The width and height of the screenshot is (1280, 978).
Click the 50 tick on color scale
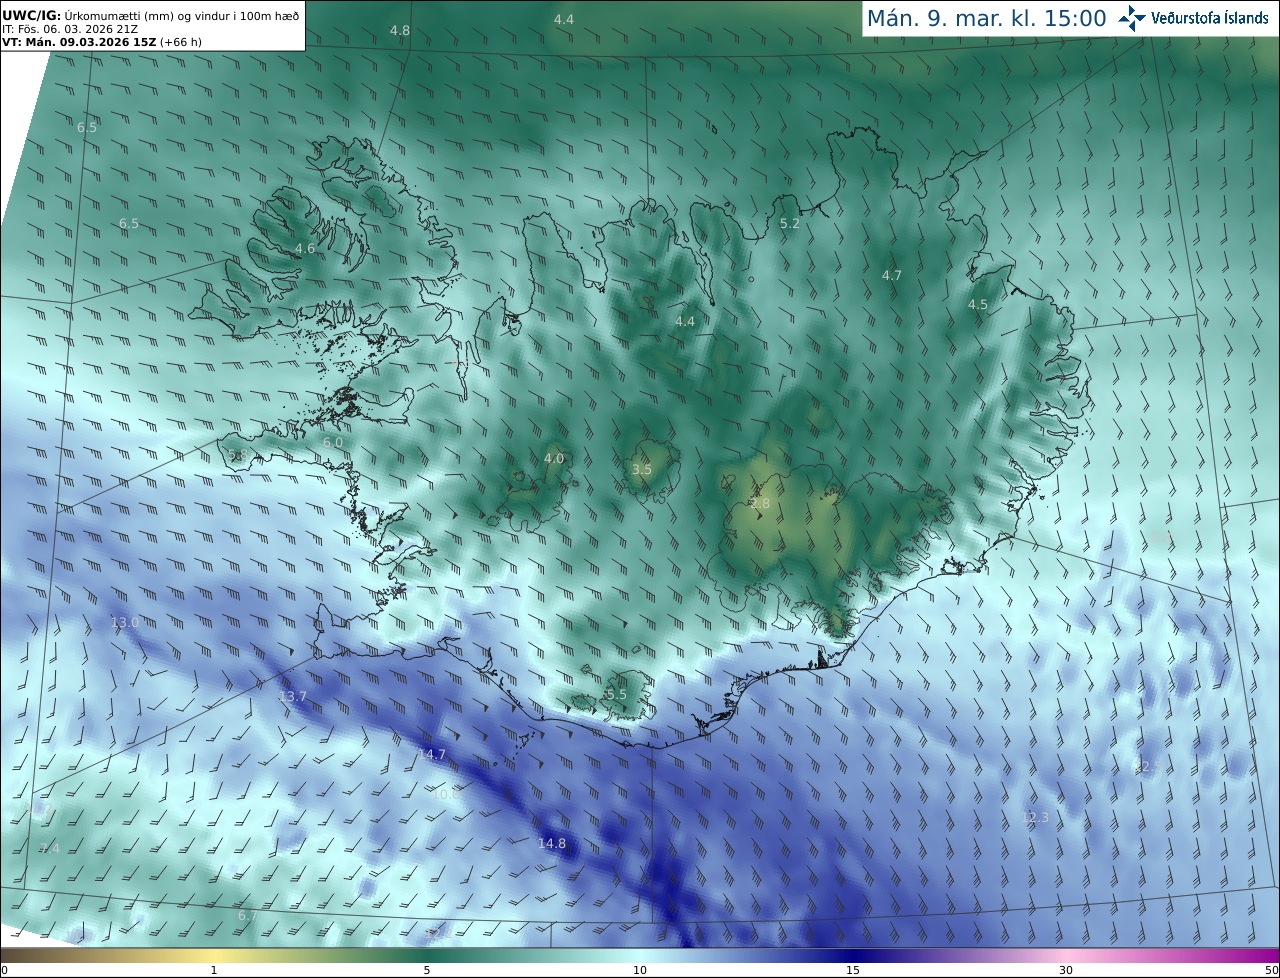point(1271,970)
